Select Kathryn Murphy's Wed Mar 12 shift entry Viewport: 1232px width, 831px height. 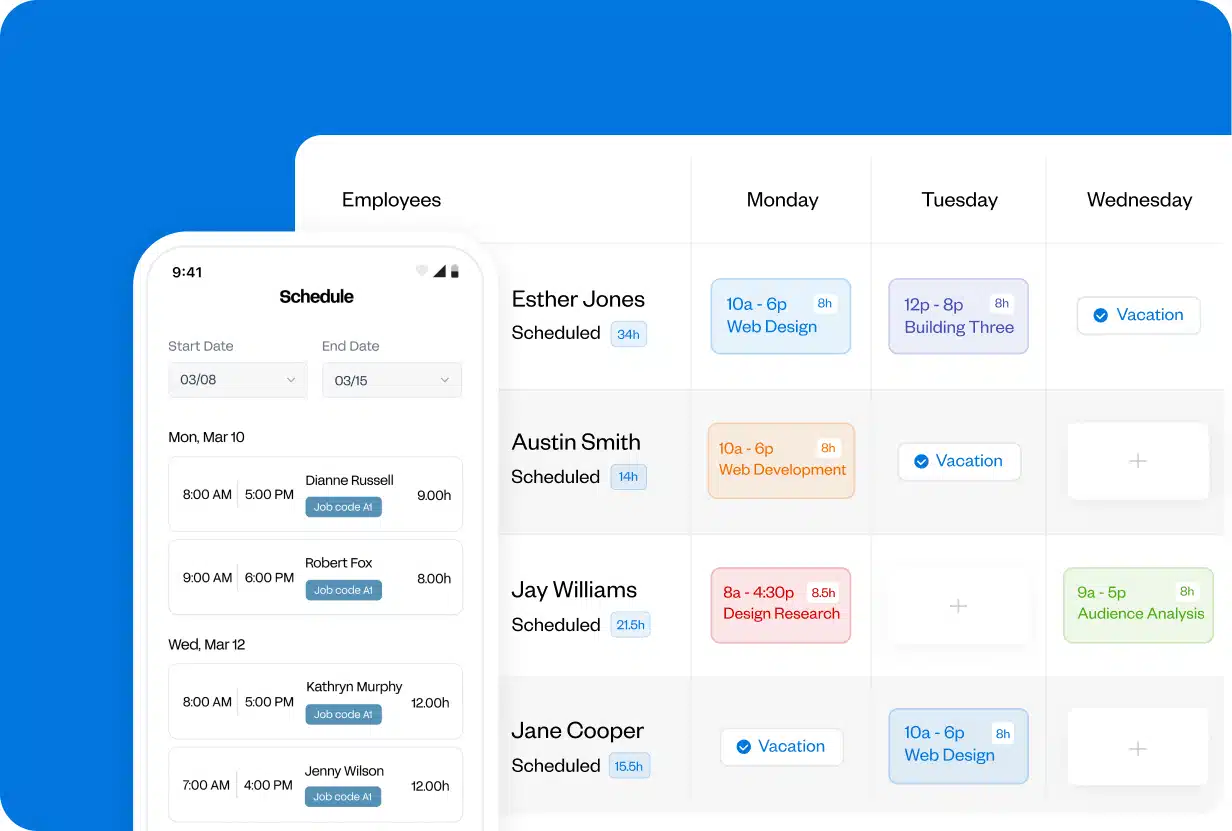(315, 701)
